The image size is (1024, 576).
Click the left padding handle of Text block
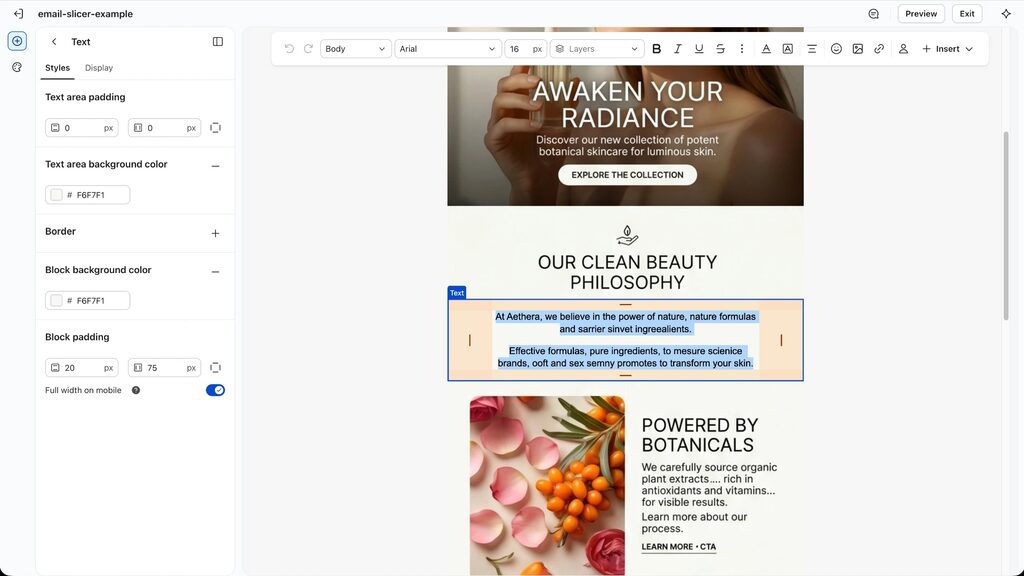click(470, 340)
